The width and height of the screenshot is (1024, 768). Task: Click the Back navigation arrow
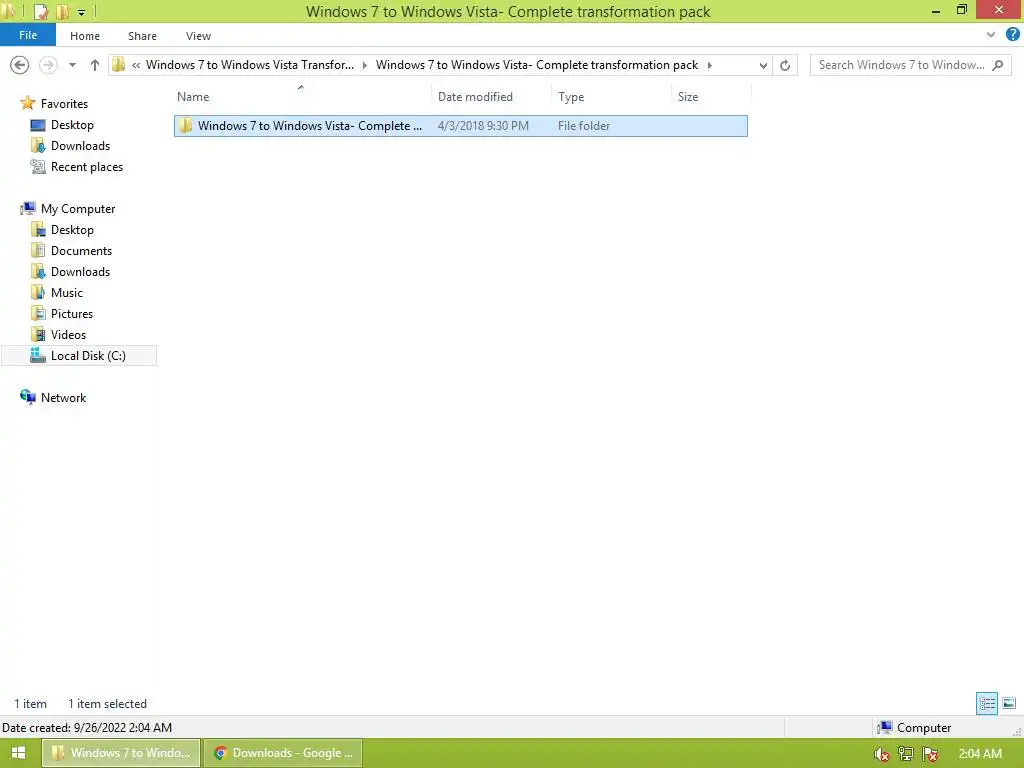point(20,65)
